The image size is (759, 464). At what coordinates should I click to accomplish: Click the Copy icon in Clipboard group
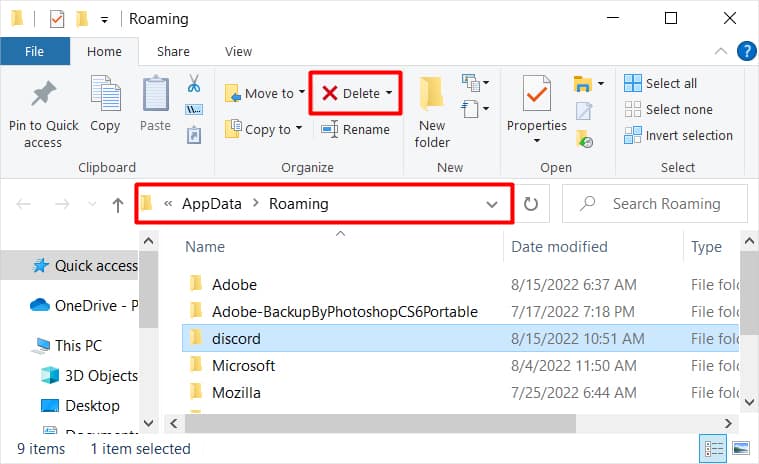click(105, 95)
